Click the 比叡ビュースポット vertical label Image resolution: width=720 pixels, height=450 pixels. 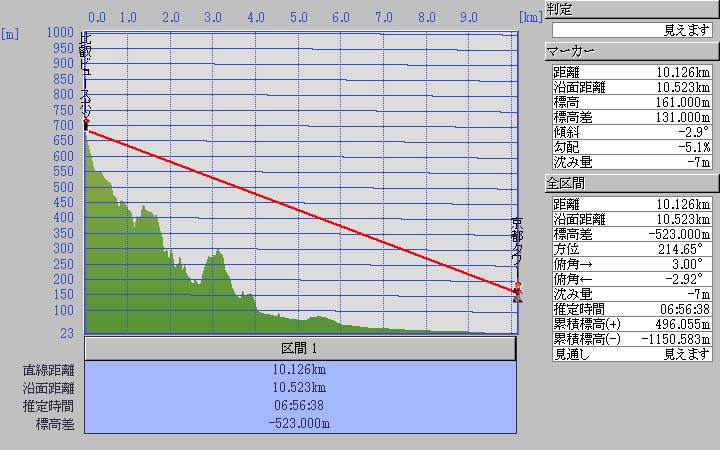[86, 75]
